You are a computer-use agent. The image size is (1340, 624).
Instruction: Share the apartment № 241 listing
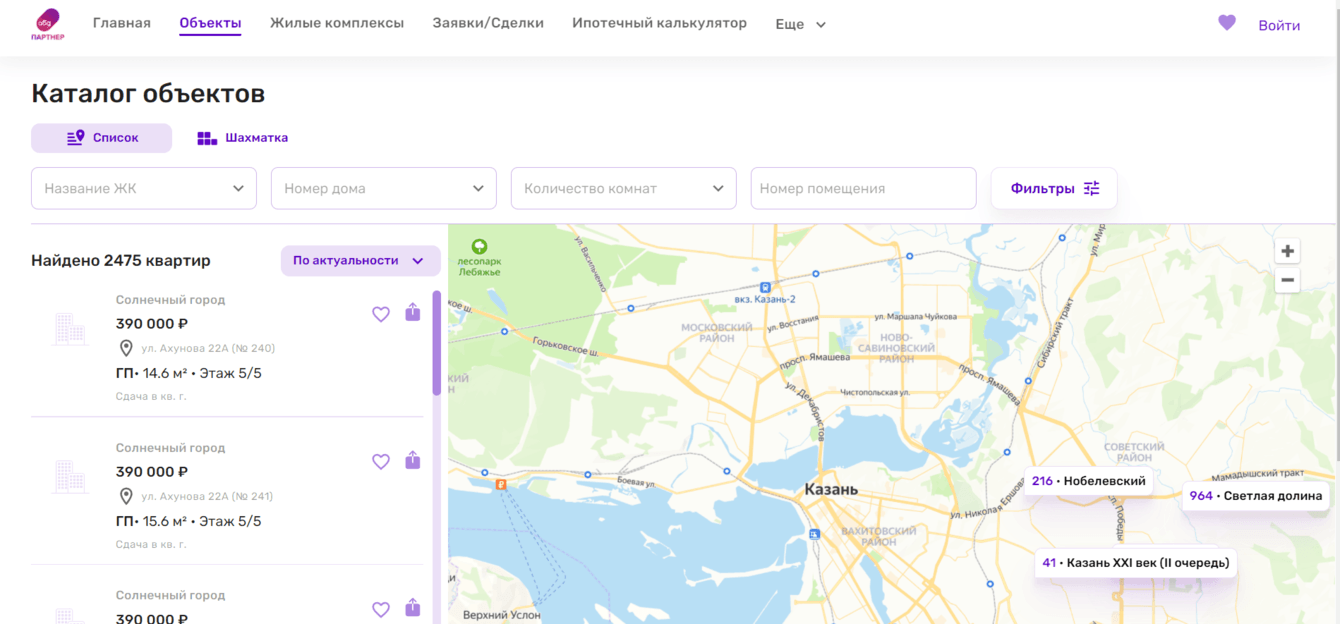pos(413,461)
